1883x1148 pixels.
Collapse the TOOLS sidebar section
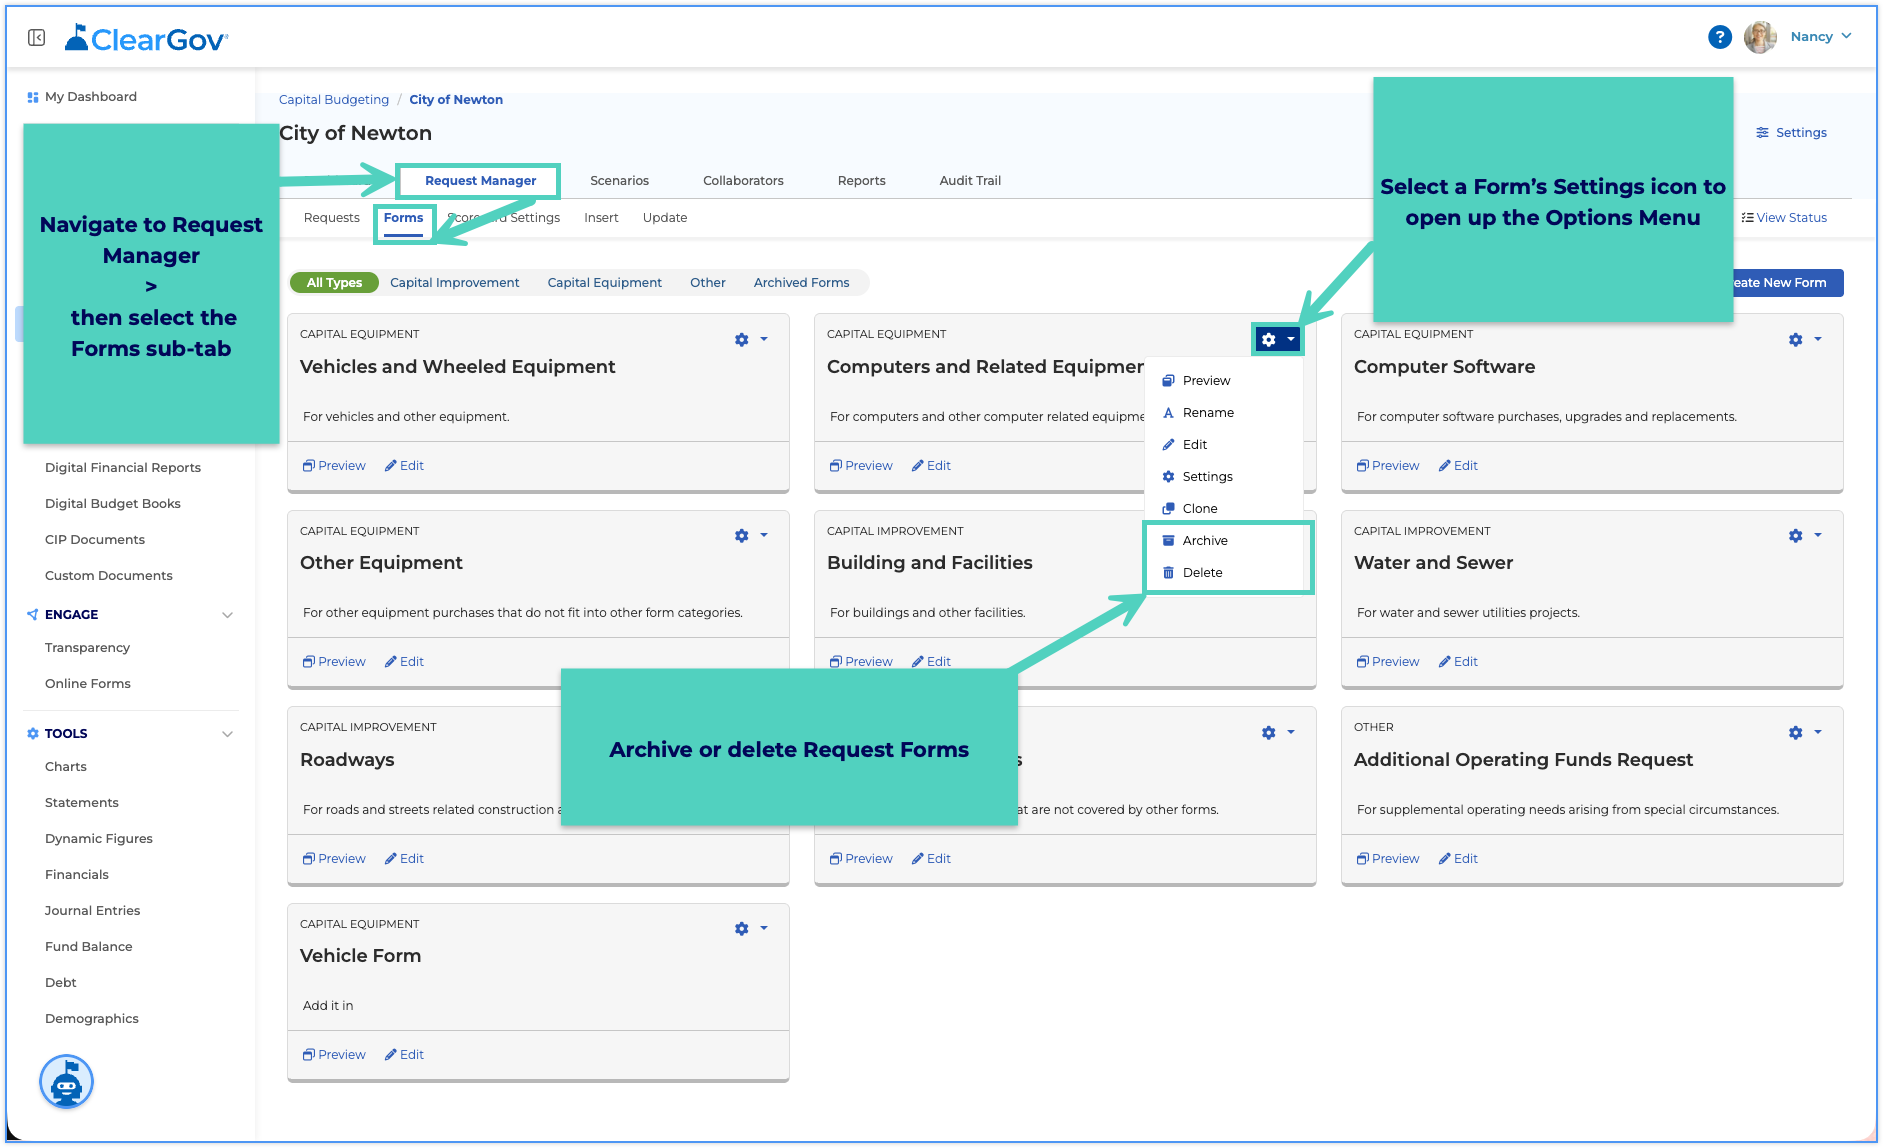point(227,734)
